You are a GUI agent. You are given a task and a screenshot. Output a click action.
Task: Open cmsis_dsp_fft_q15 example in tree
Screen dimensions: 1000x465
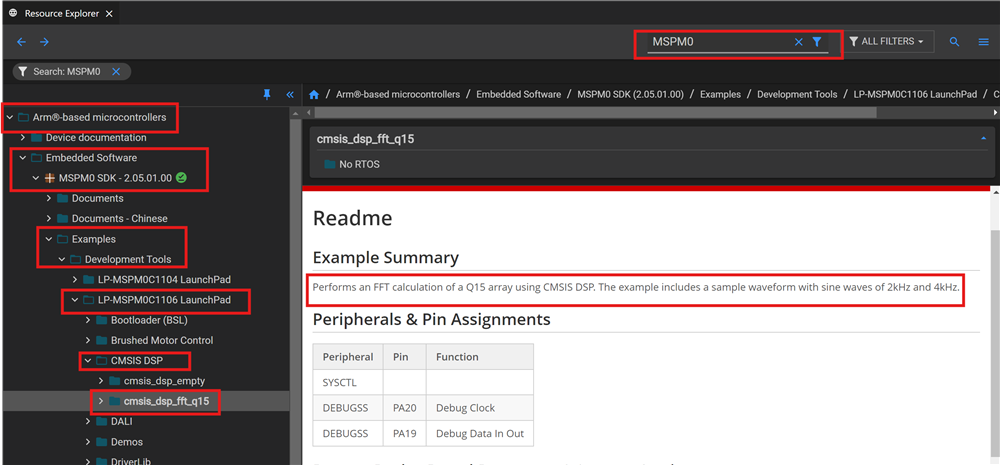pyautogui.click(x=167, y=401)
